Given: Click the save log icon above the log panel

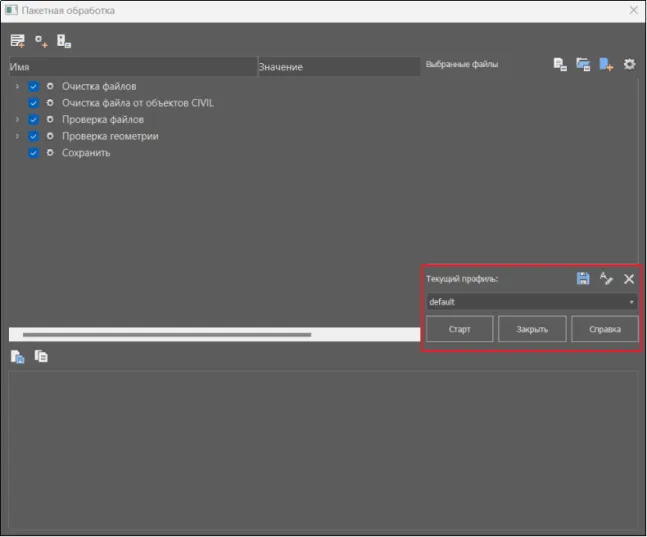Looking at the screenshot, I should point(17,356).
